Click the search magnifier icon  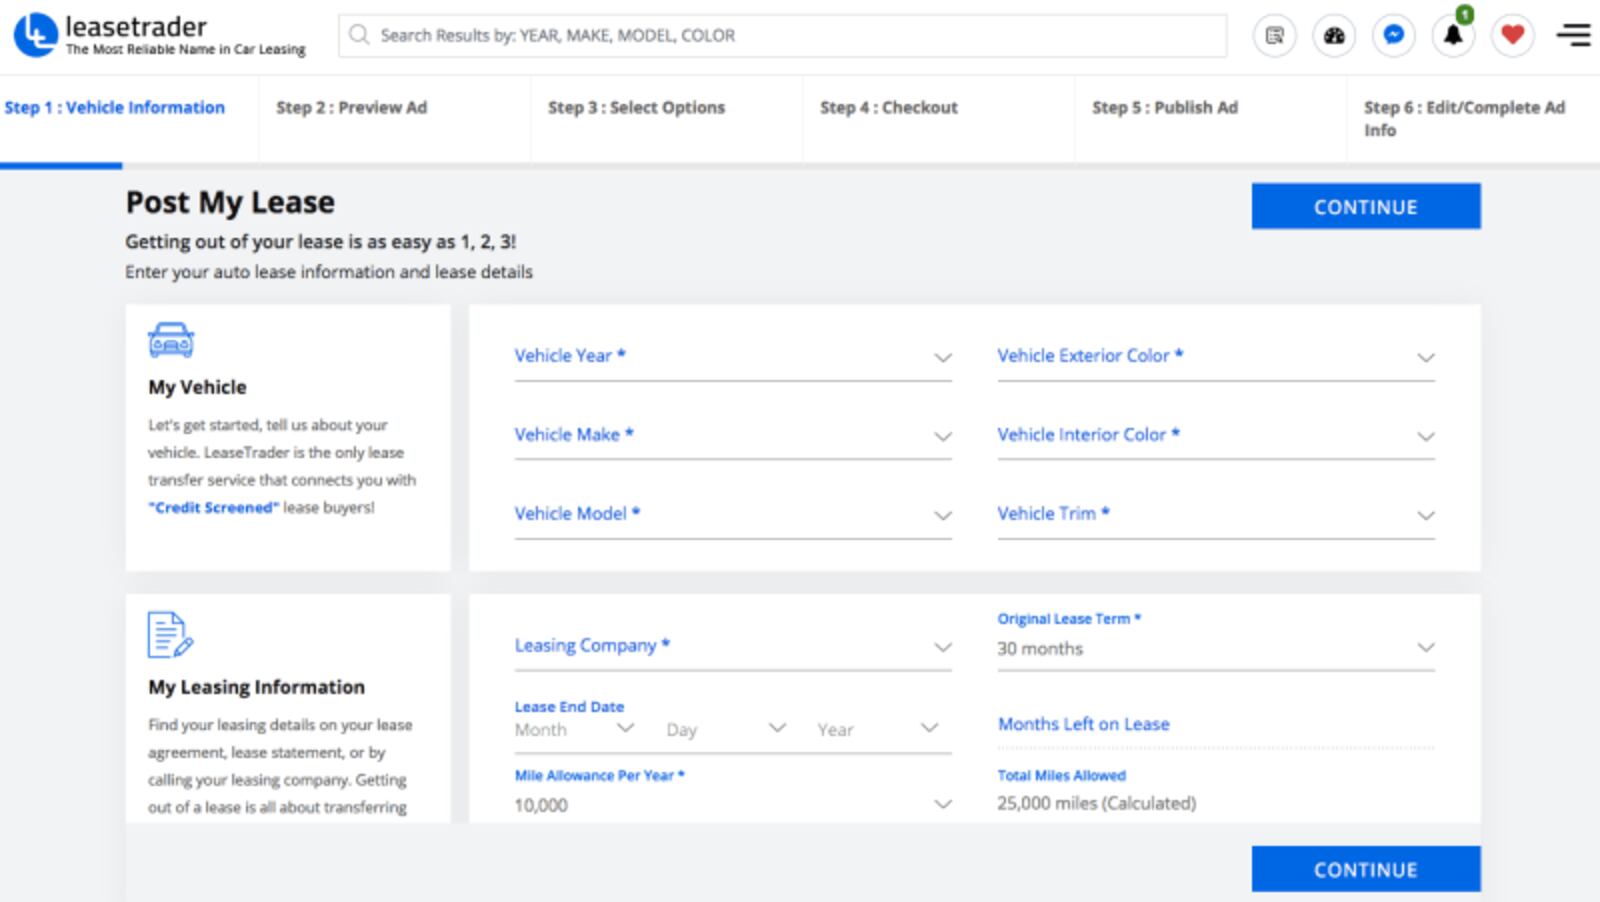tap(358, 35)
